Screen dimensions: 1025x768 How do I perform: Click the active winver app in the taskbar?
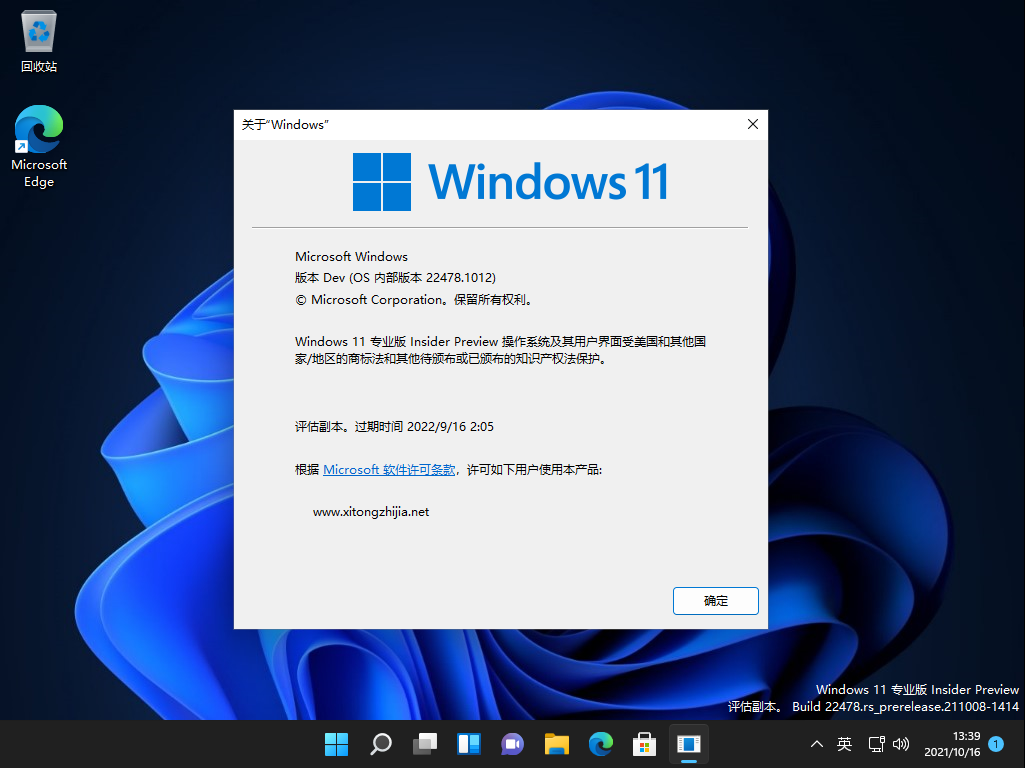[688, 744]
